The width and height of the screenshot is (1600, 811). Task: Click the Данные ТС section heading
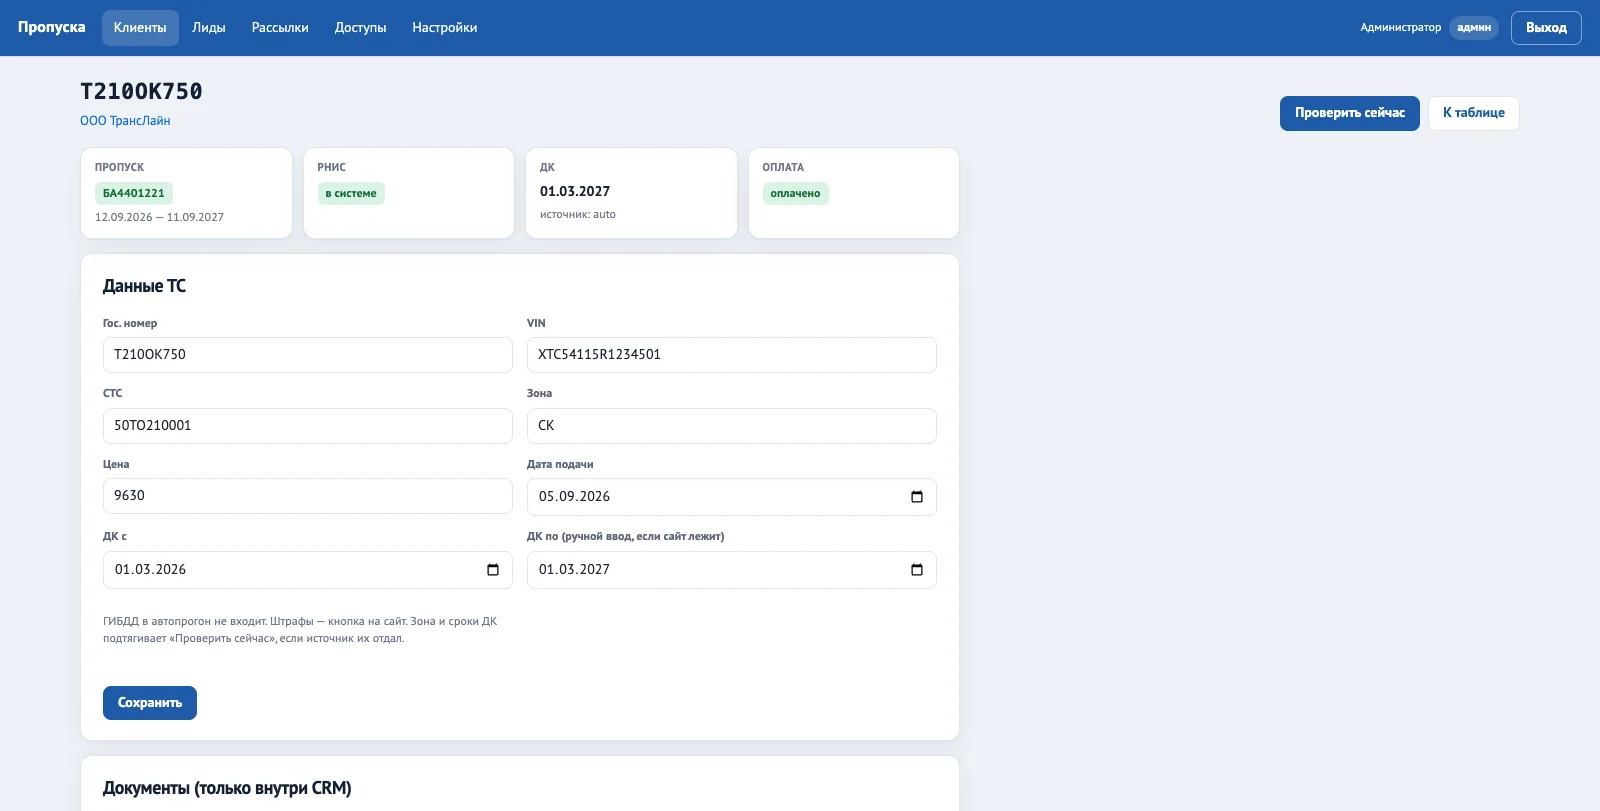click(x=144, y=286)
